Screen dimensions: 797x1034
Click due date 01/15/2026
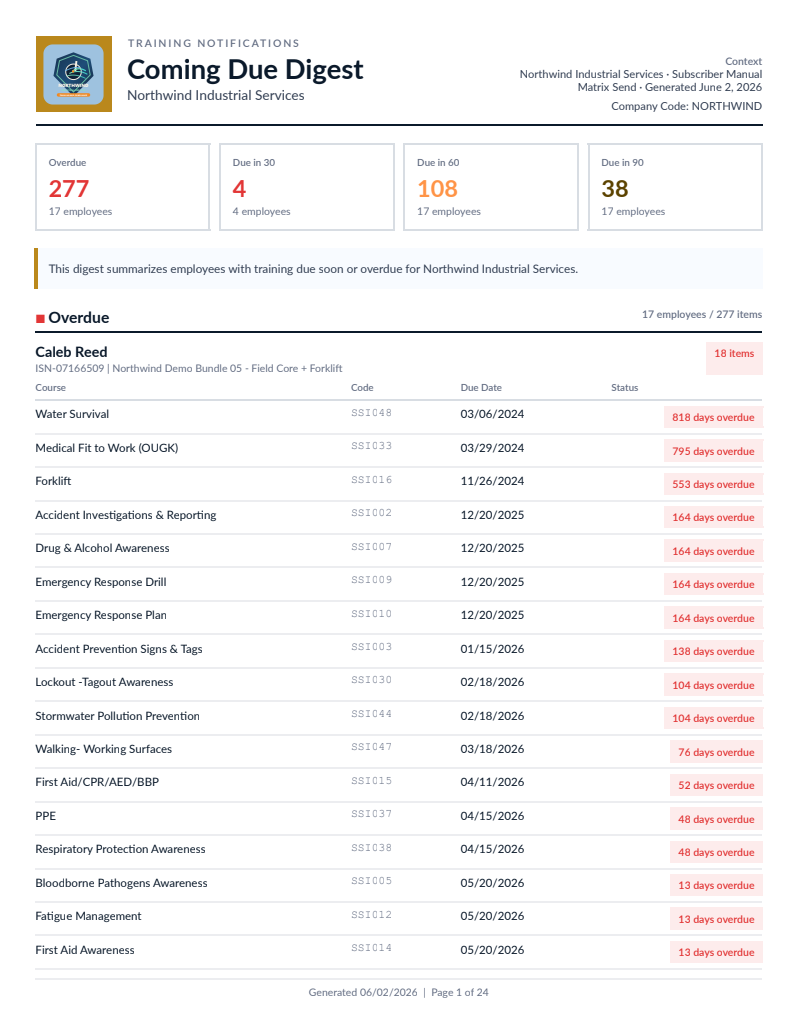tap(492, 649)
